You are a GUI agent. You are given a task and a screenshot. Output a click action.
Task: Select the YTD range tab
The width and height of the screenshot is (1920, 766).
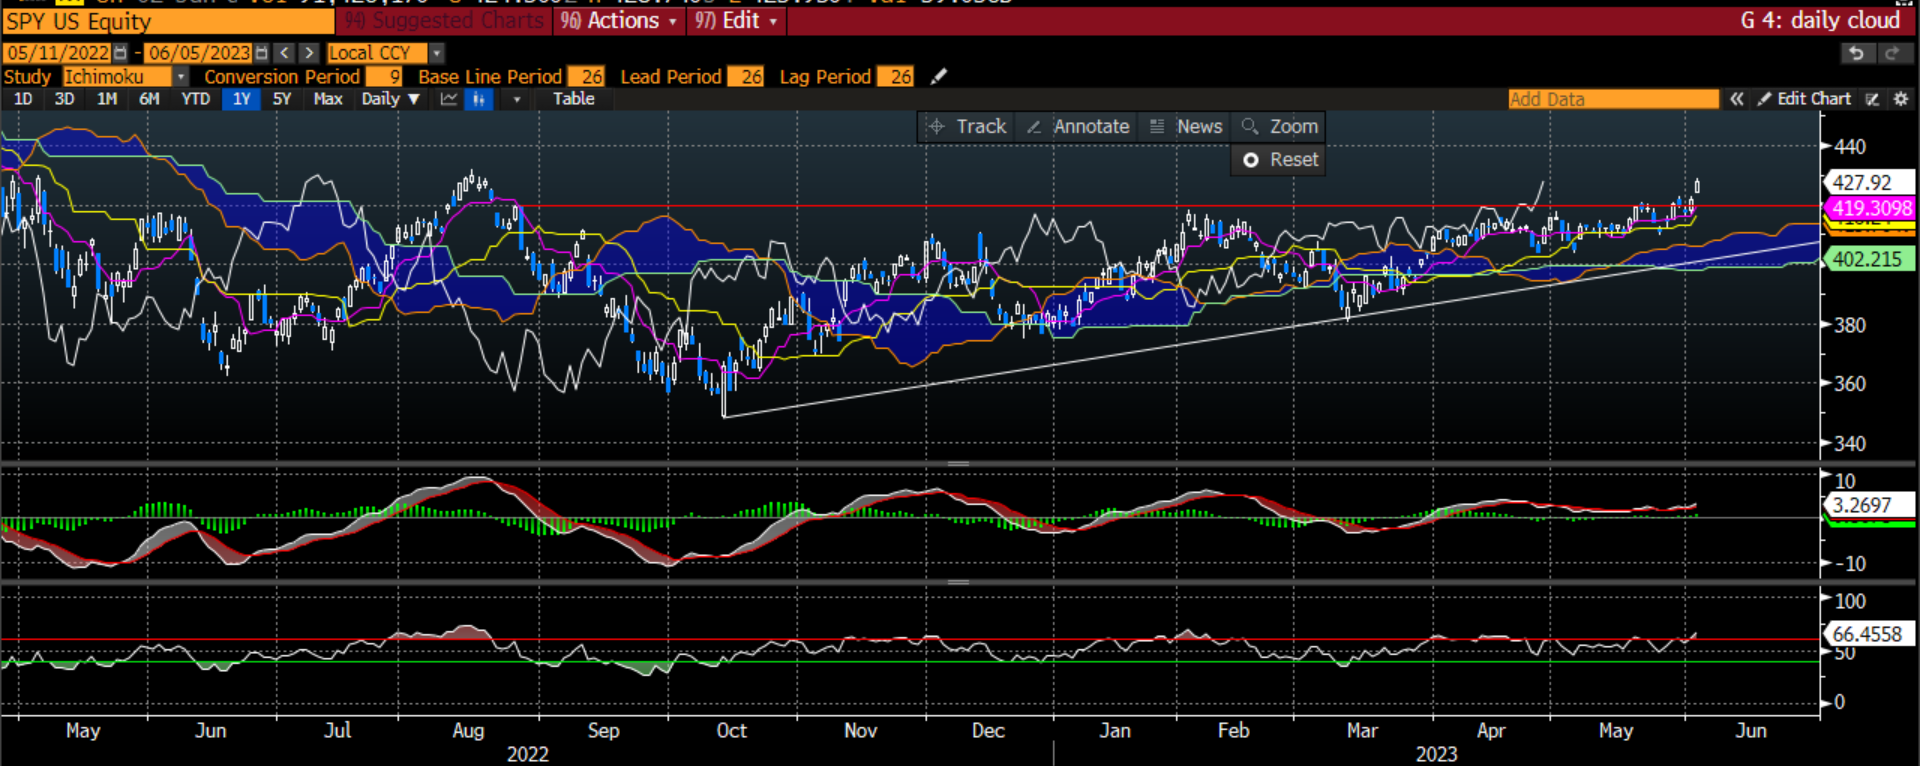point(196,99)
